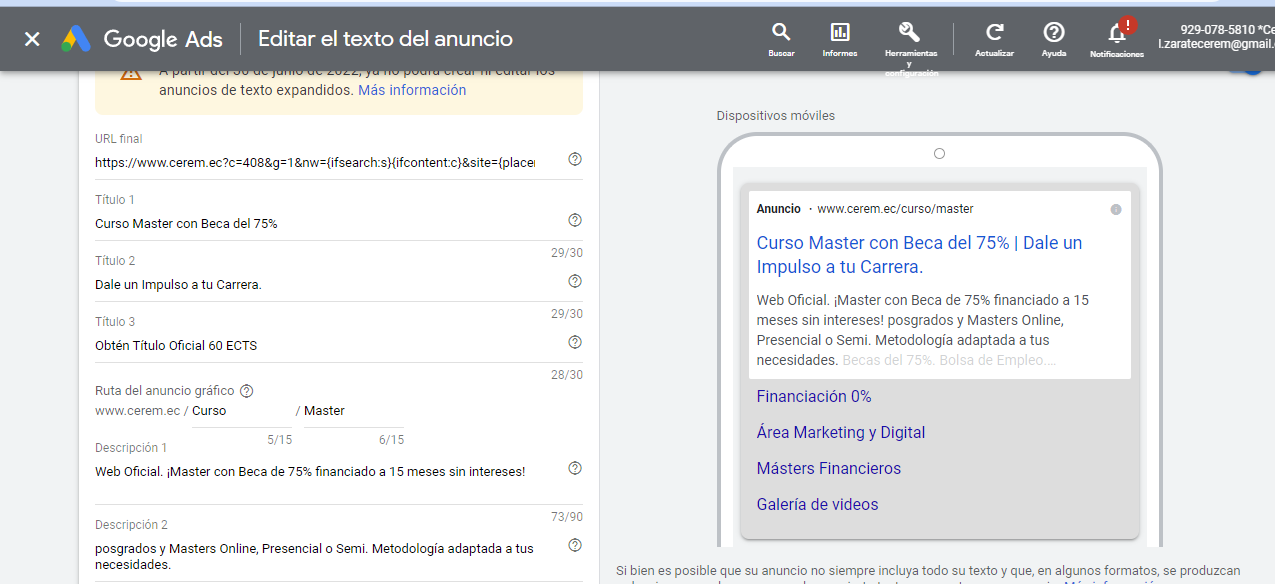The image size is (1275, 584).
Task: Click the 5/15 path character counter
Action: pyautogui.click(x=280, y=440)
